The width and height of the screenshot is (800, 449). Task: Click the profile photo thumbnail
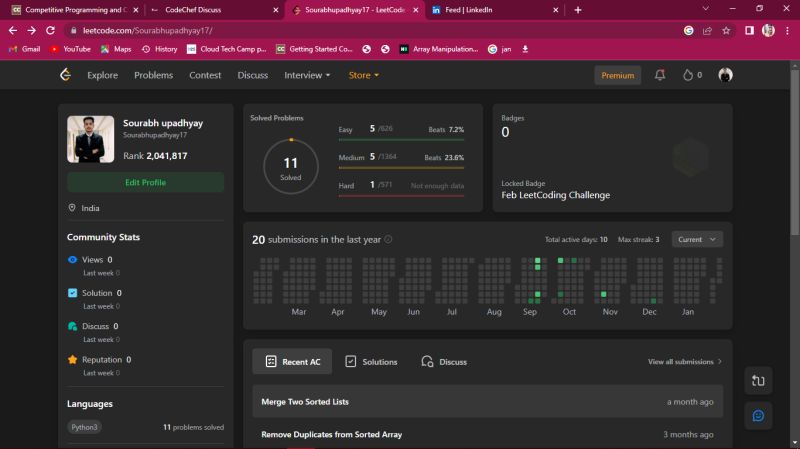pos(90,139)
